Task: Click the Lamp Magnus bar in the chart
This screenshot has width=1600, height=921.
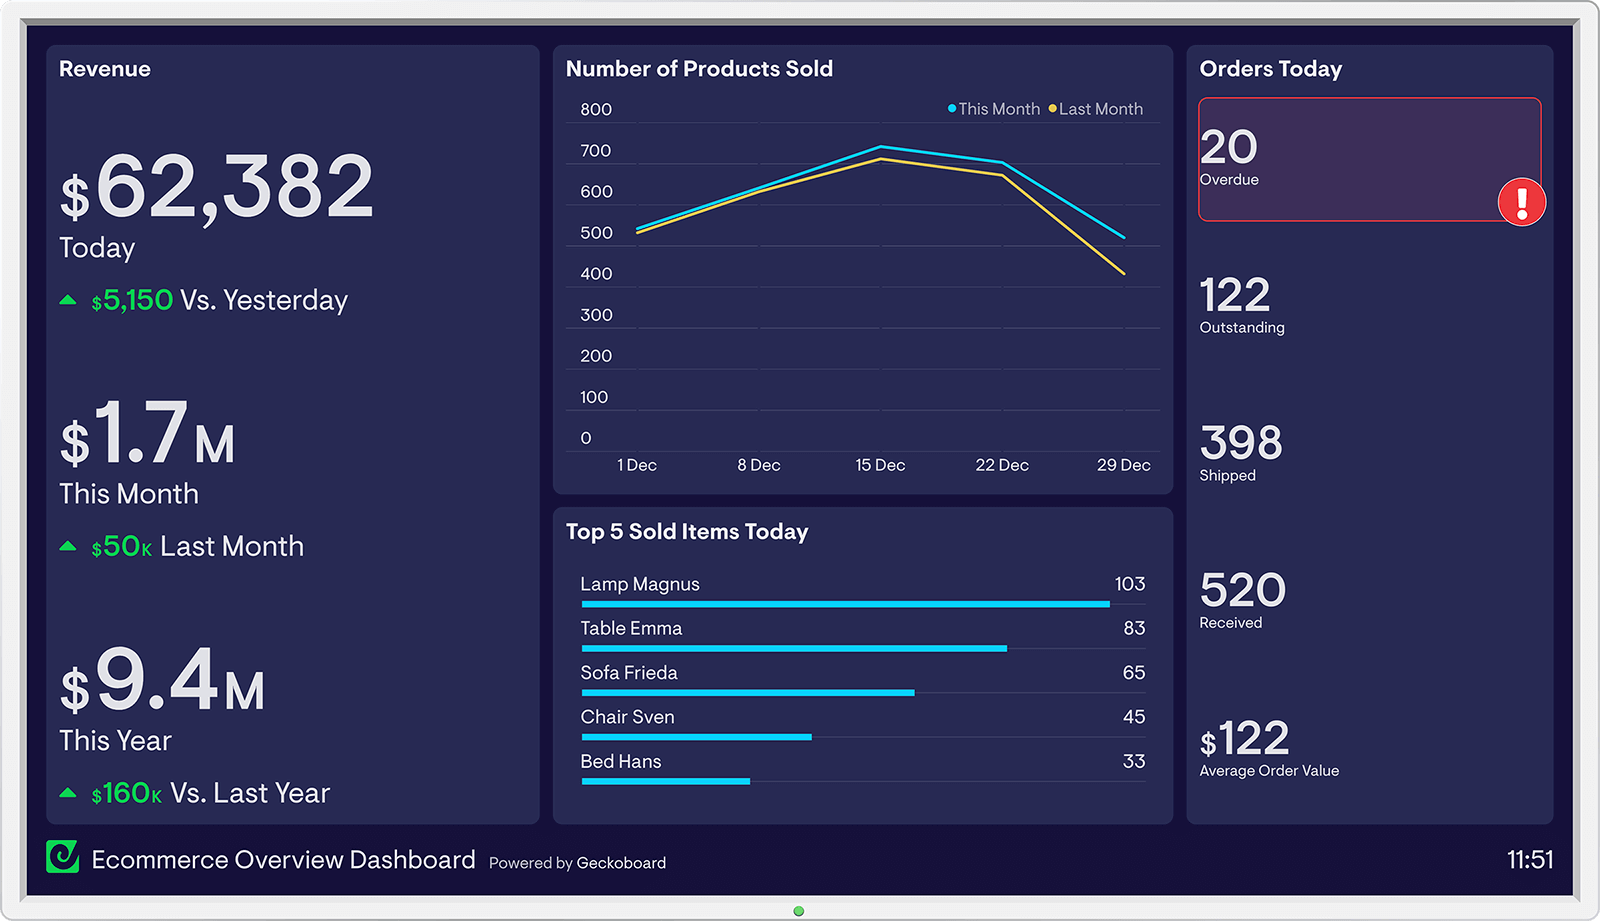Action: pyautogui.click(x=845, y=604)
